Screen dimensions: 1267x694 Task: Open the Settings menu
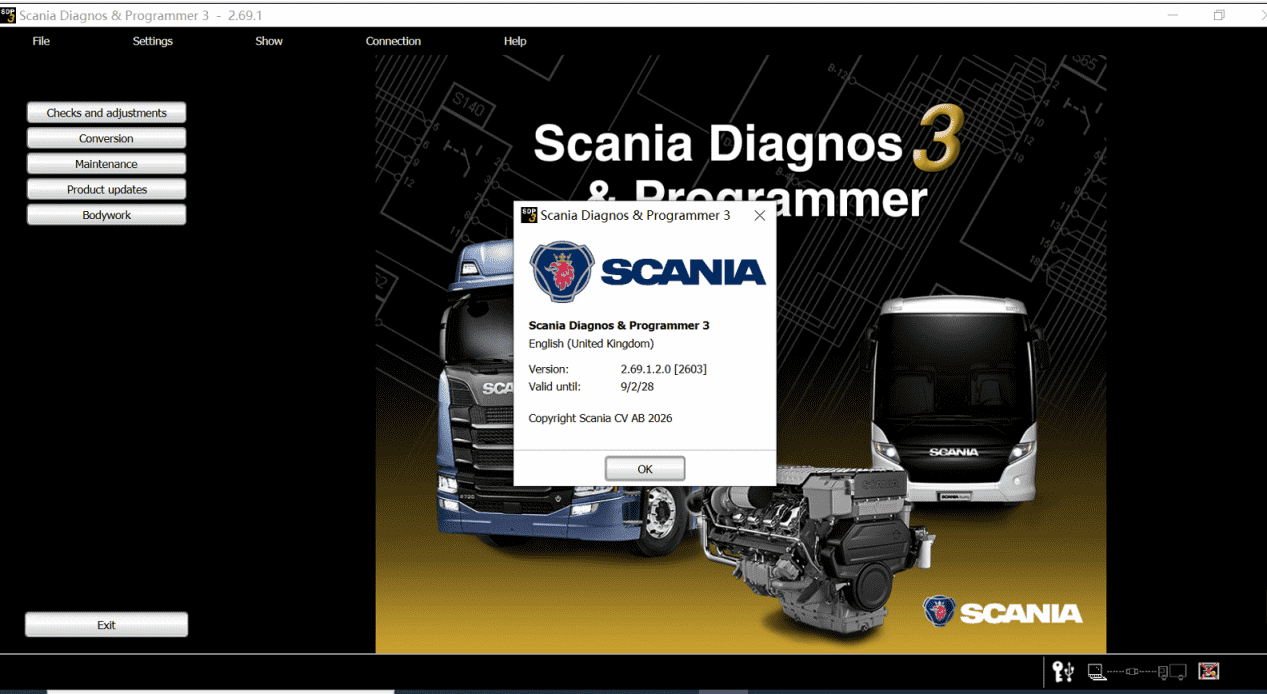tap(153, 41)
